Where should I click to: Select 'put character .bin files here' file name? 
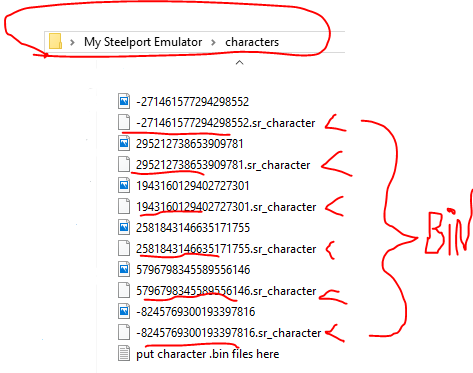(x=208, y=354)
